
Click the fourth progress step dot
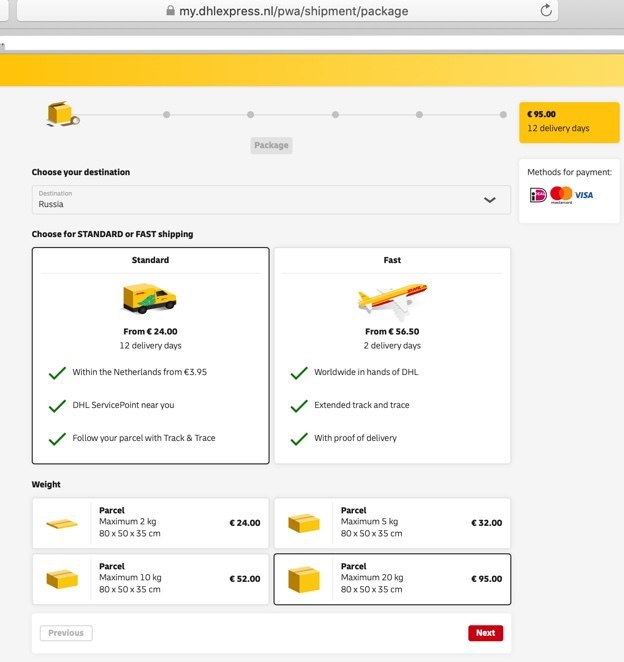(x=335, y=114)
